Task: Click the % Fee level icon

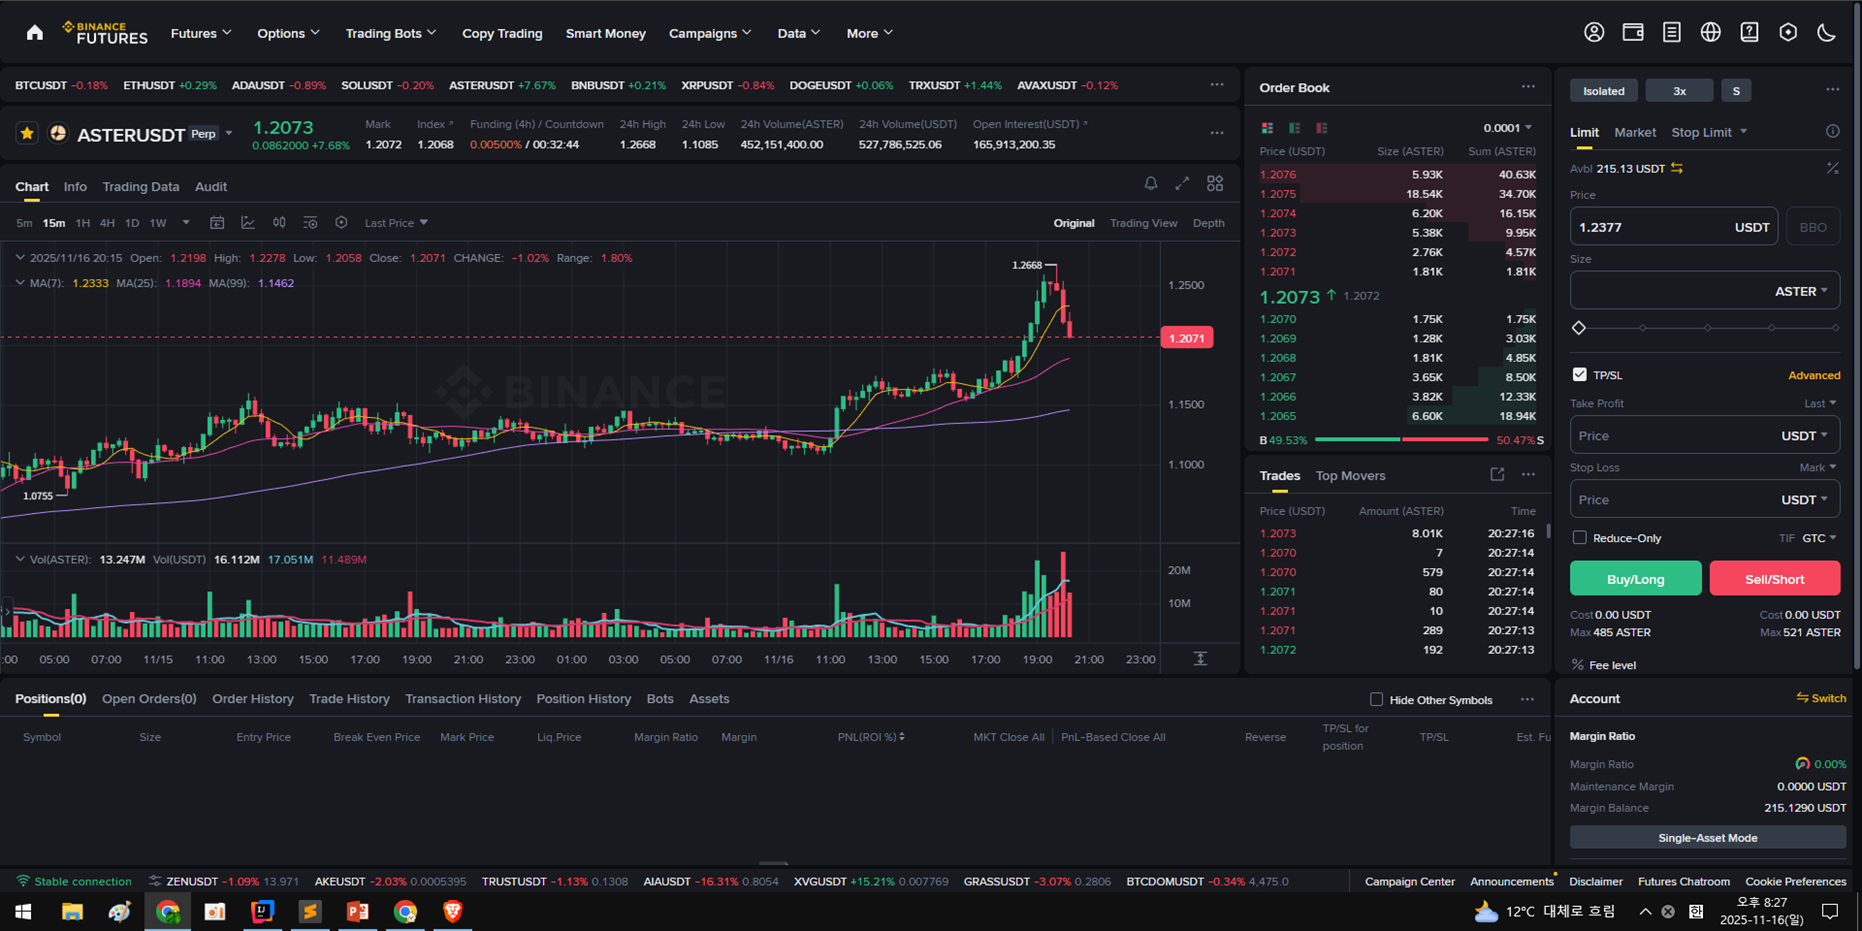Action: click(x=1577, y=665)
